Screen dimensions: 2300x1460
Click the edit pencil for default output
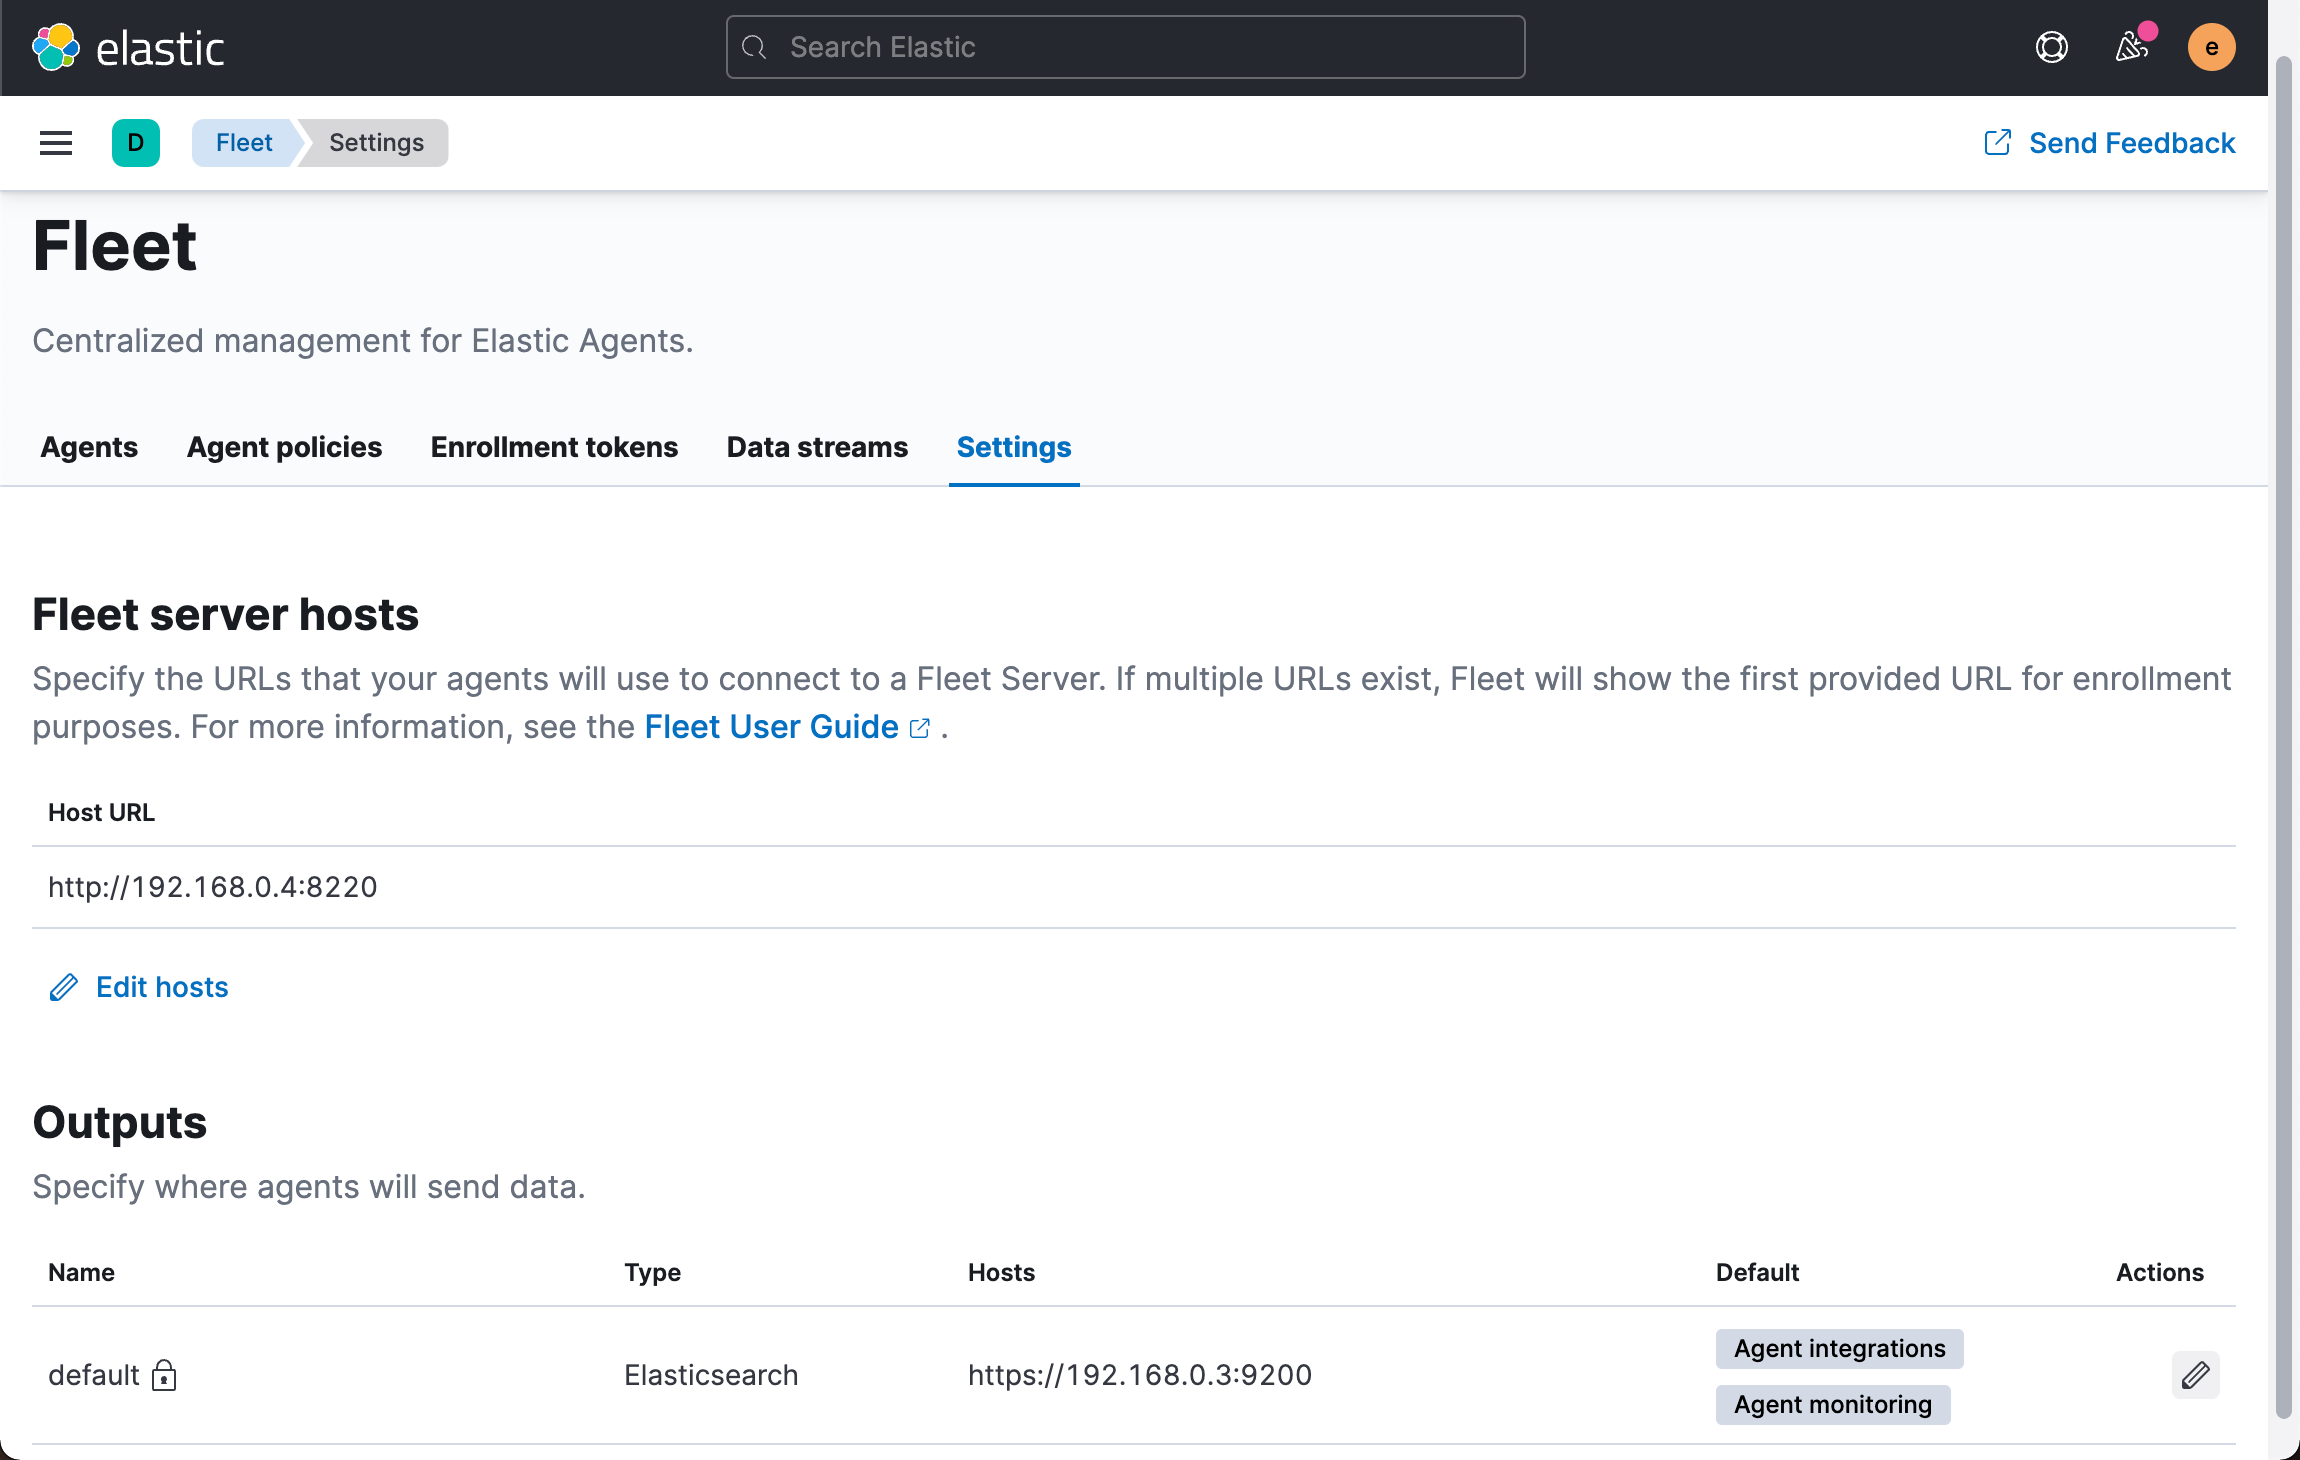[2195, 1375]
